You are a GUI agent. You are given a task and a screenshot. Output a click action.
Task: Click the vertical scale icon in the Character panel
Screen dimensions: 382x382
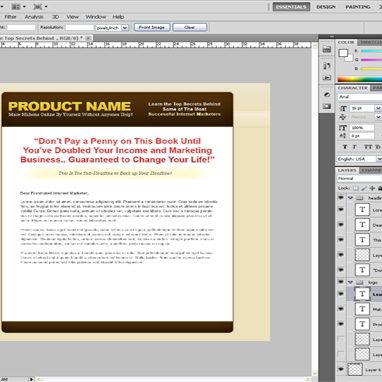click(343, 128)
